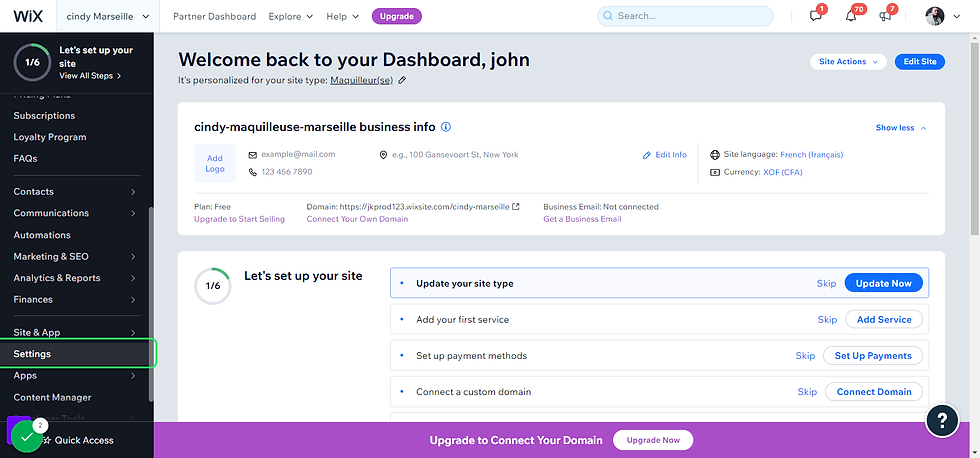
Task: Click the Add Service button
Action: click(884, 319)
